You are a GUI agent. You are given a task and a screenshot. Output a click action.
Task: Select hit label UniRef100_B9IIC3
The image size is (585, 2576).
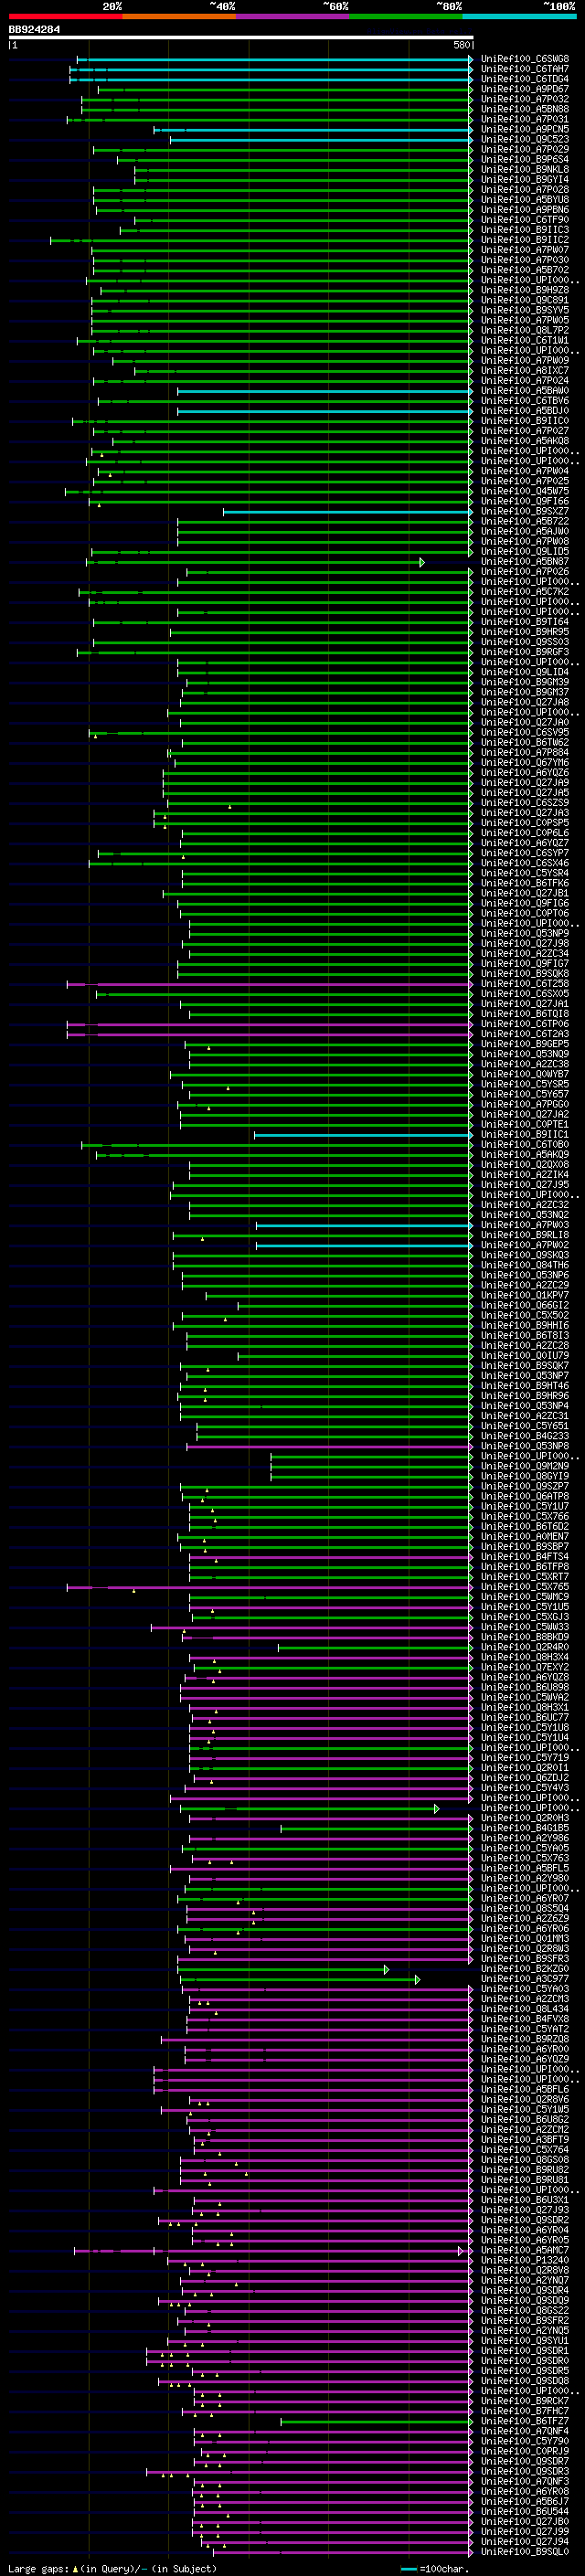tap(524, 230)
